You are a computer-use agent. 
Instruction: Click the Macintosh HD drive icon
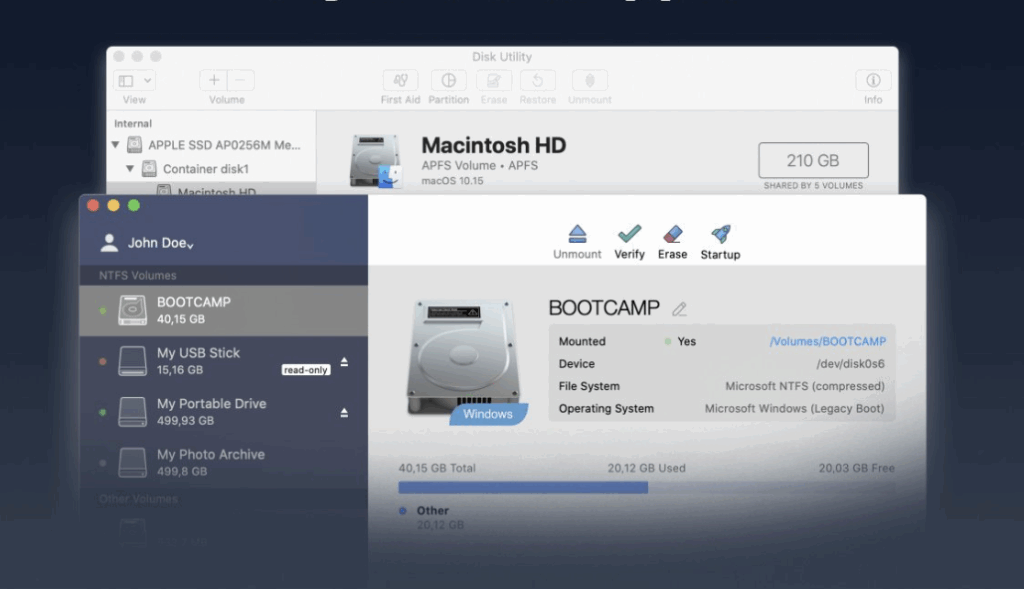376,161
